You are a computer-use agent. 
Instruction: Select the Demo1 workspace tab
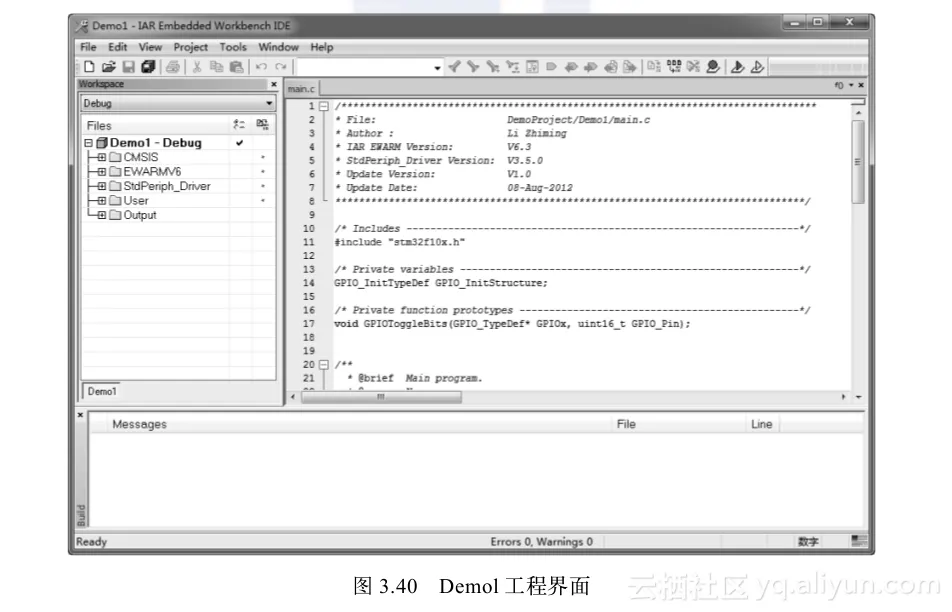101,392
